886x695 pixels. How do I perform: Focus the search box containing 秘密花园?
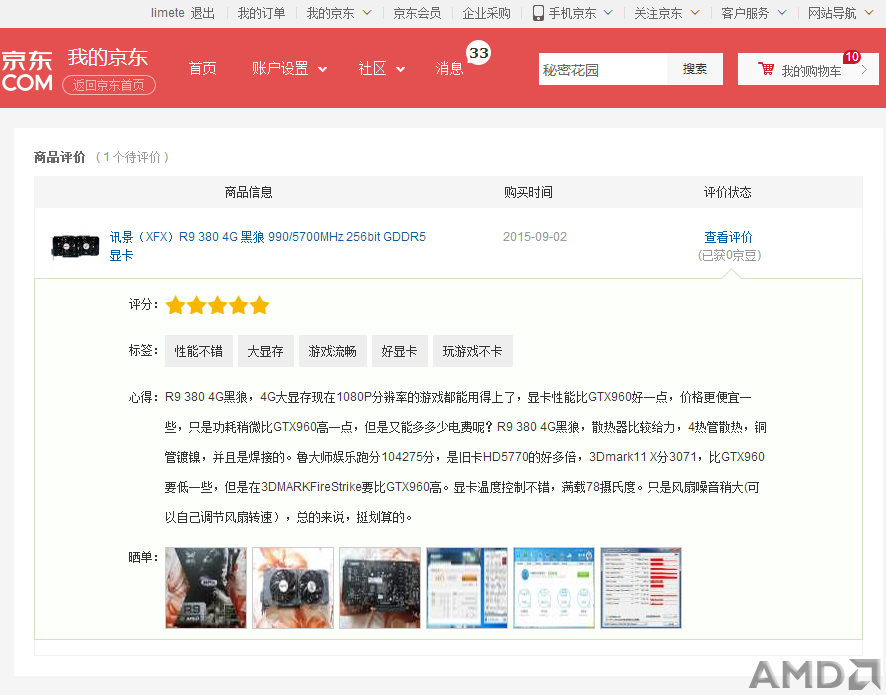pos(602,70)
